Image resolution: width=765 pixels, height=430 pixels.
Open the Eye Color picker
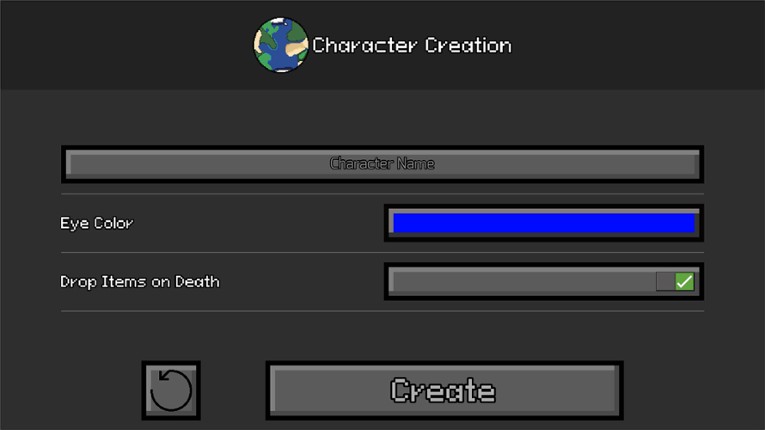[544, 223]
